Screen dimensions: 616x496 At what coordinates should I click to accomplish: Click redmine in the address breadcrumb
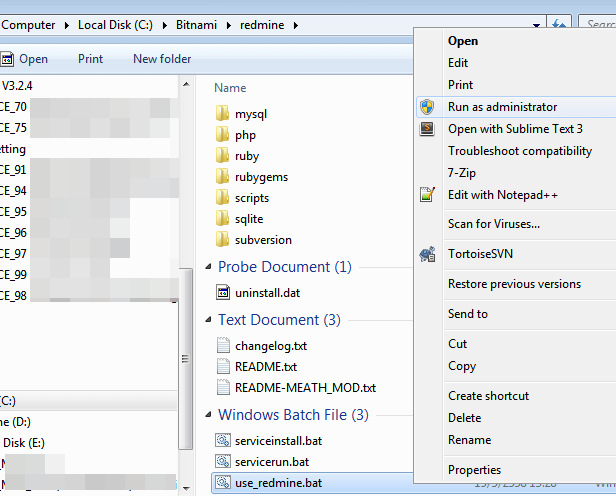(x=260, y=23)
